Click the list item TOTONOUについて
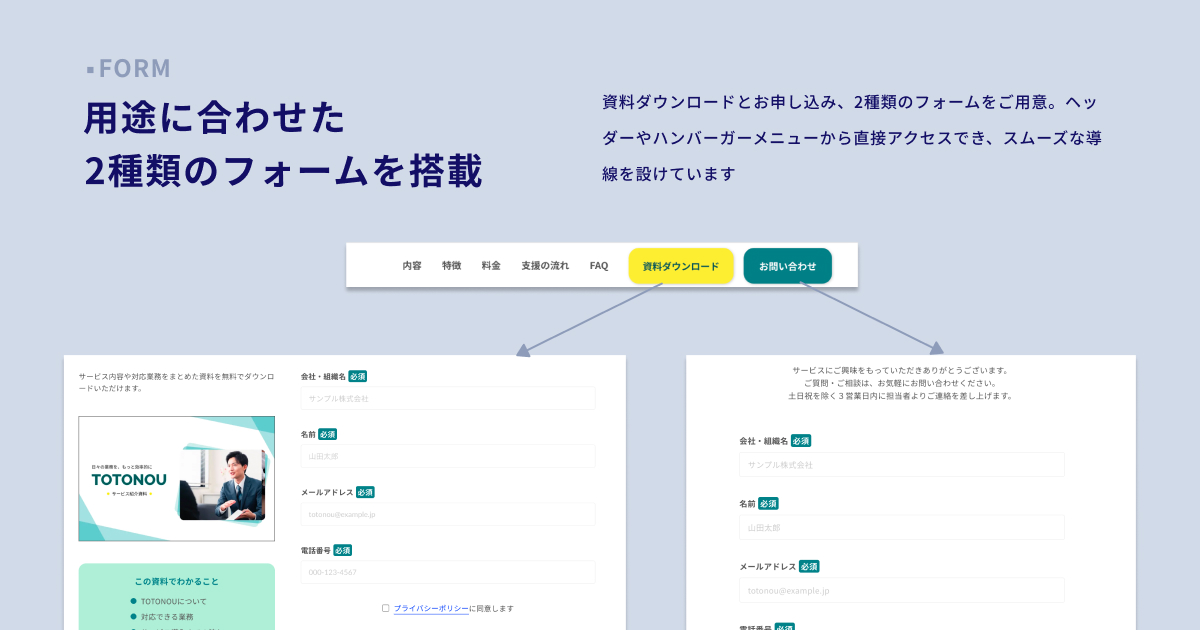Screen dimensions: 1200x630 [174, 601]
